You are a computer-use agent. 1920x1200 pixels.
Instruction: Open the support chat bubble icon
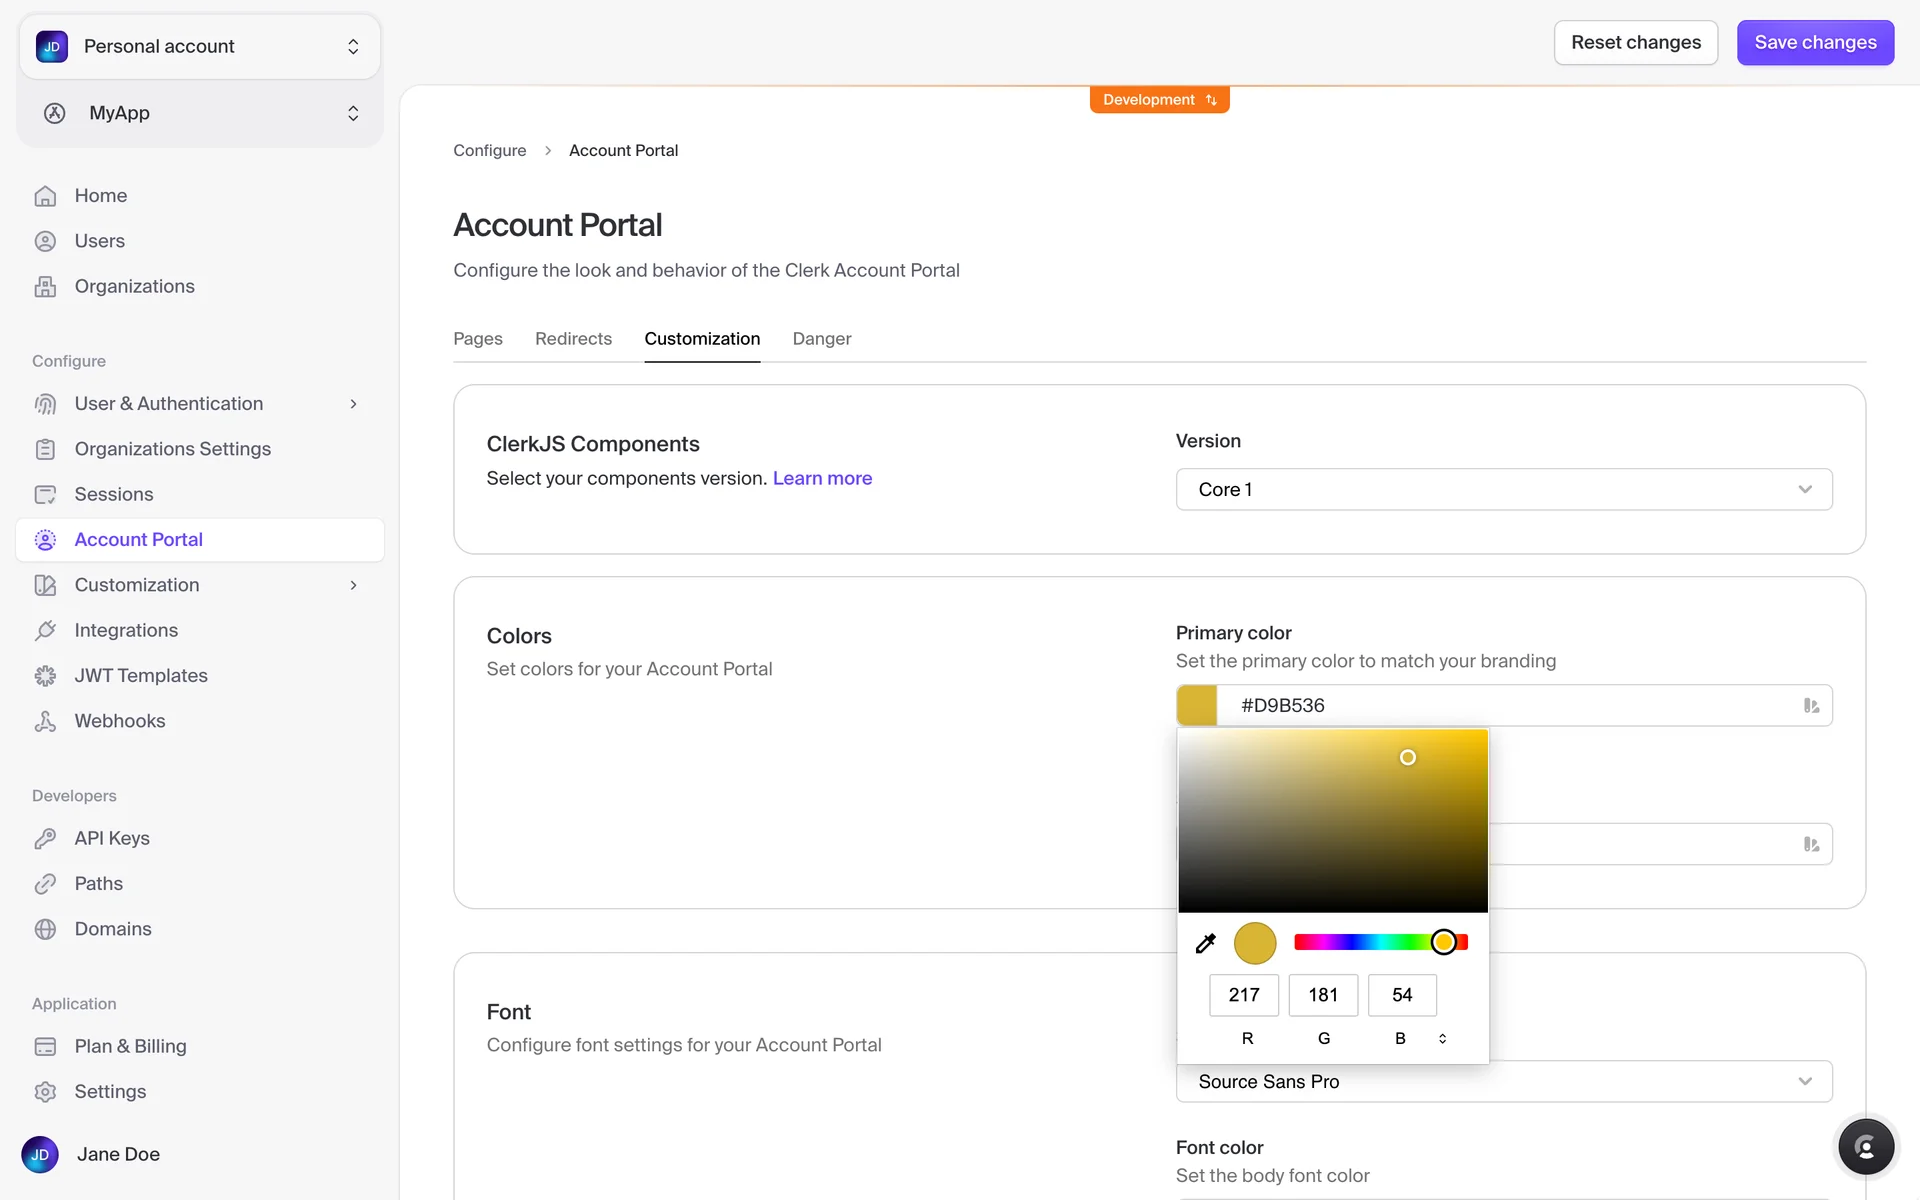[1865, 1147]
